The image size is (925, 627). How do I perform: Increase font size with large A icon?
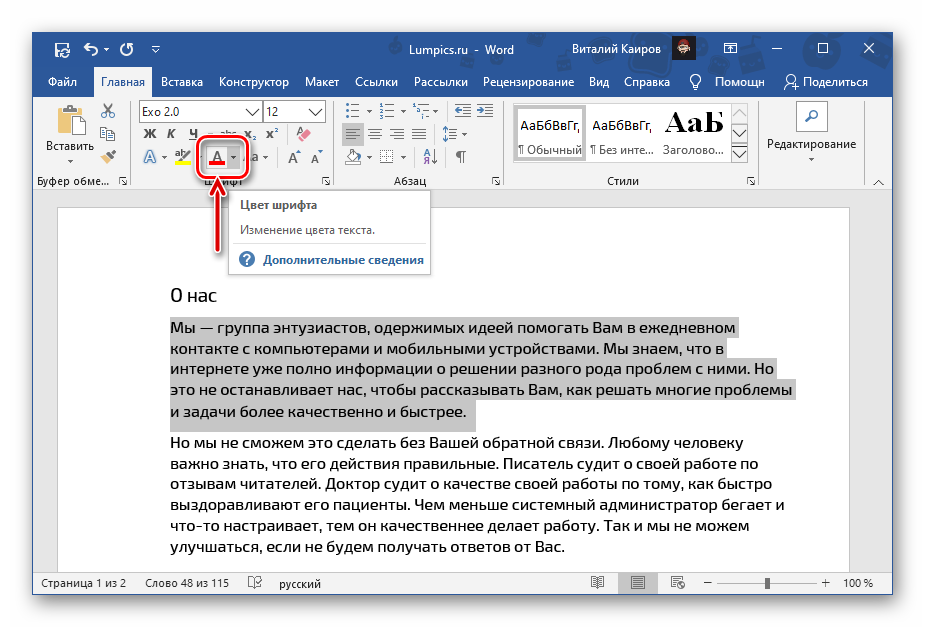click(x=294, y=157)
